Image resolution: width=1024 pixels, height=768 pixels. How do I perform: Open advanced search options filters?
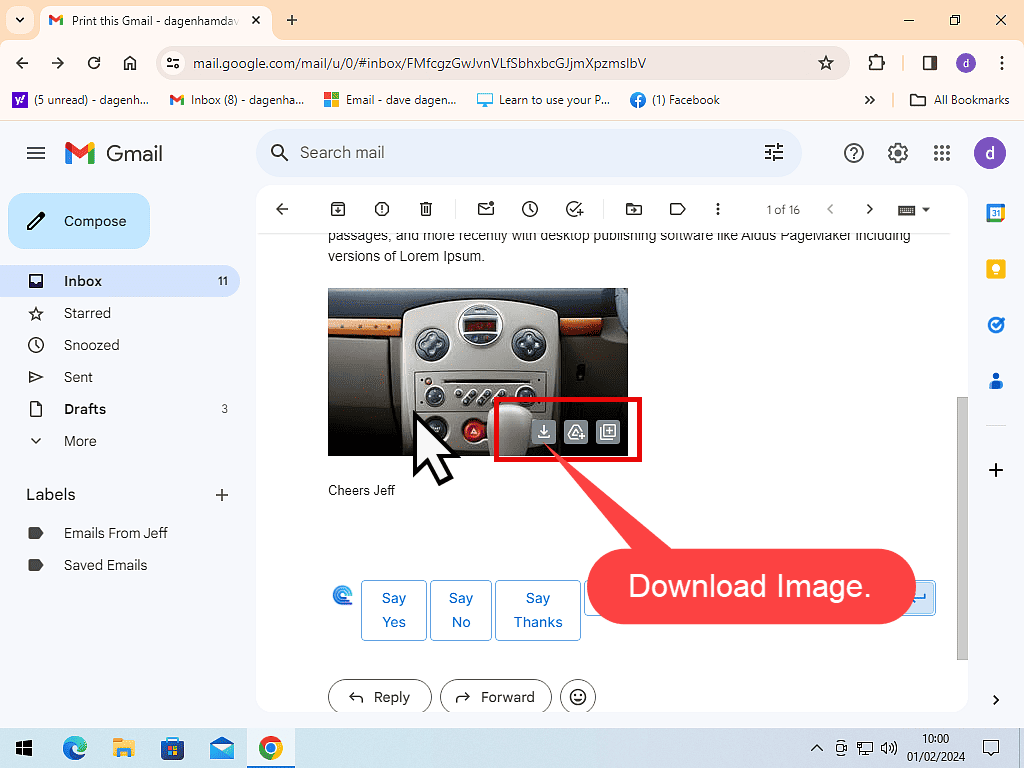point(773,152)
